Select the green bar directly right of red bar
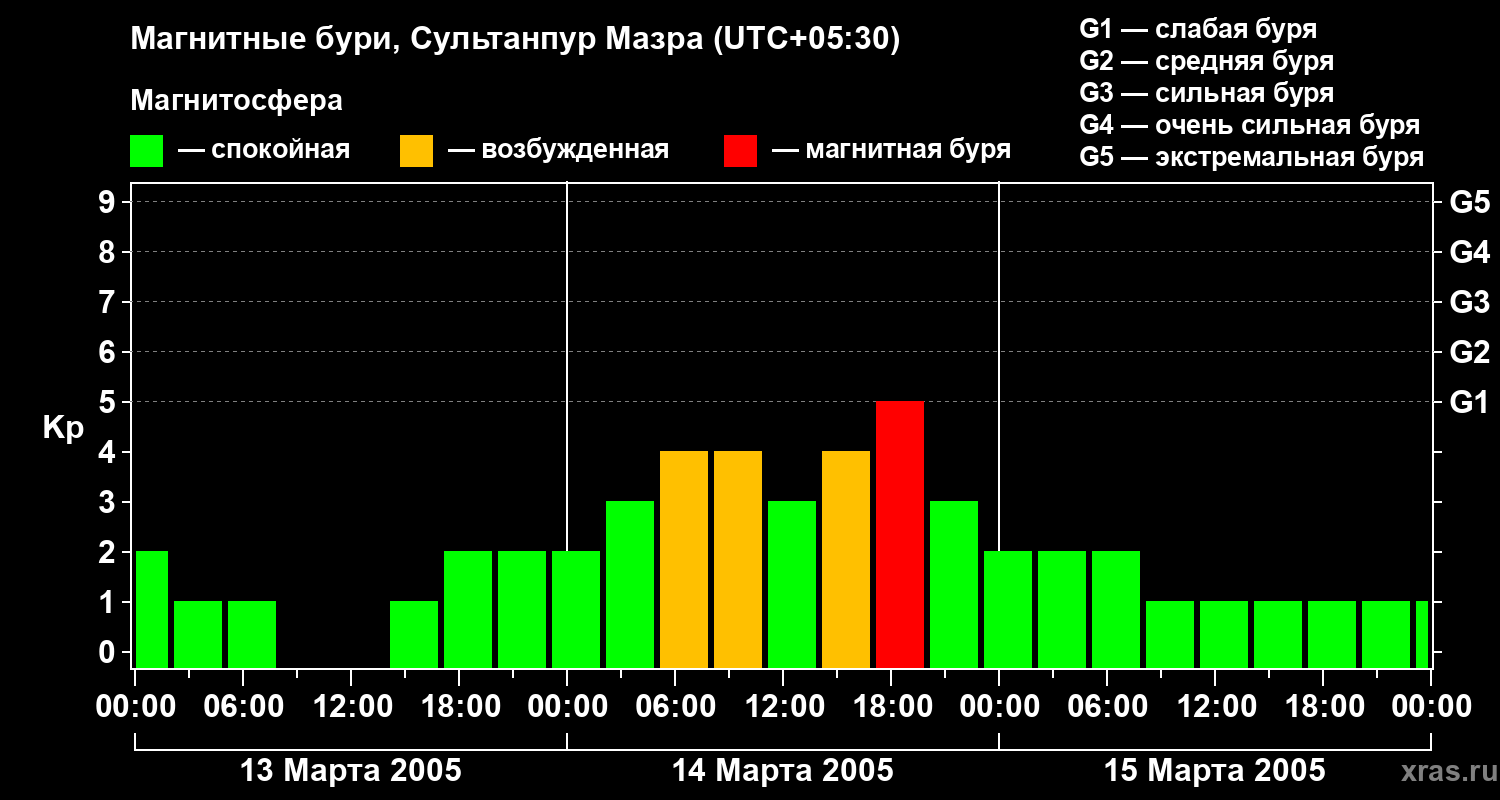 (x=954, y=585)
